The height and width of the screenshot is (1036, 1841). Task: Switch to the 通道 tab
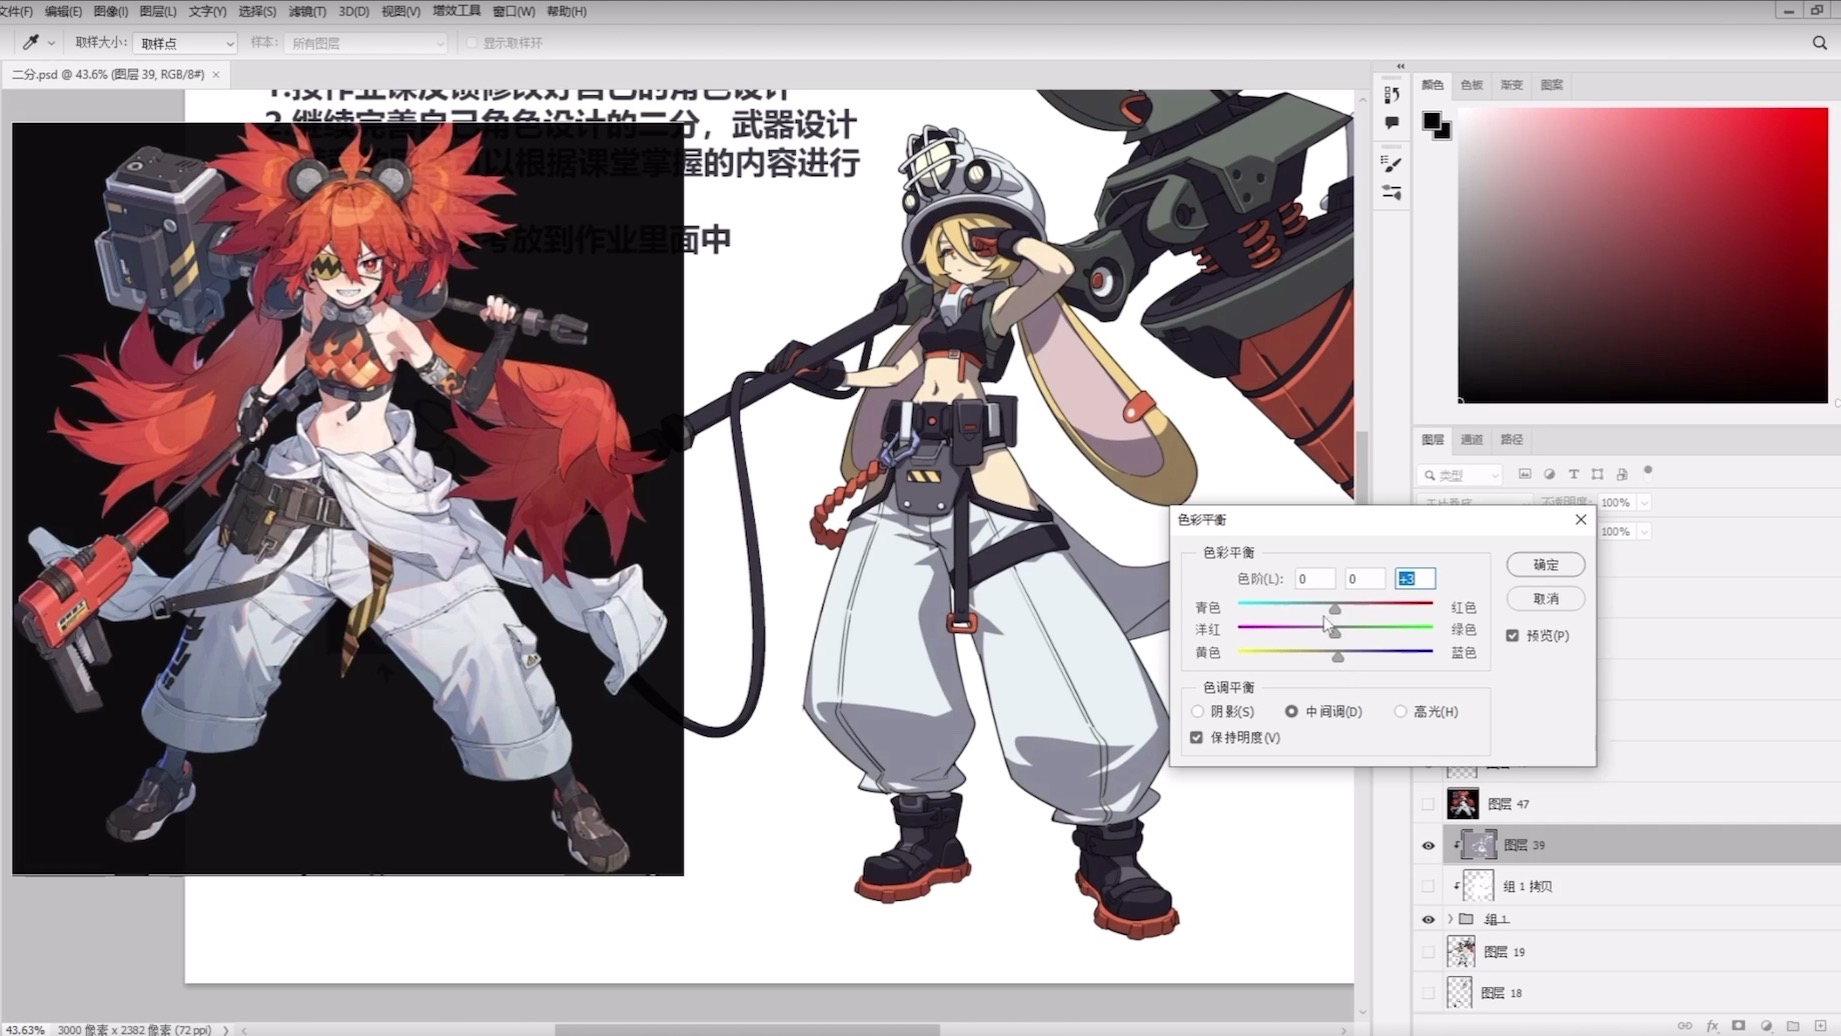pyautogui.click(x=1472, y=440)
